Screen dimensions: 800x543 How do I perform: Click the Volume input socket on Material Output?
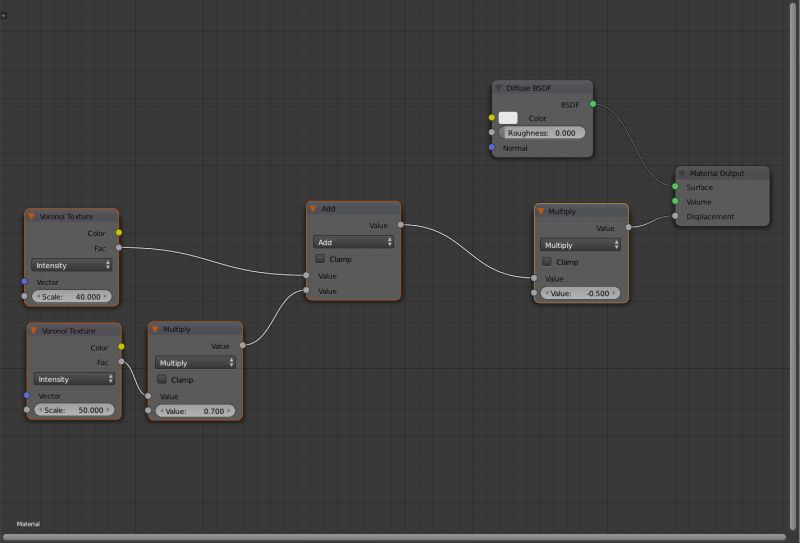coord(675,202)
